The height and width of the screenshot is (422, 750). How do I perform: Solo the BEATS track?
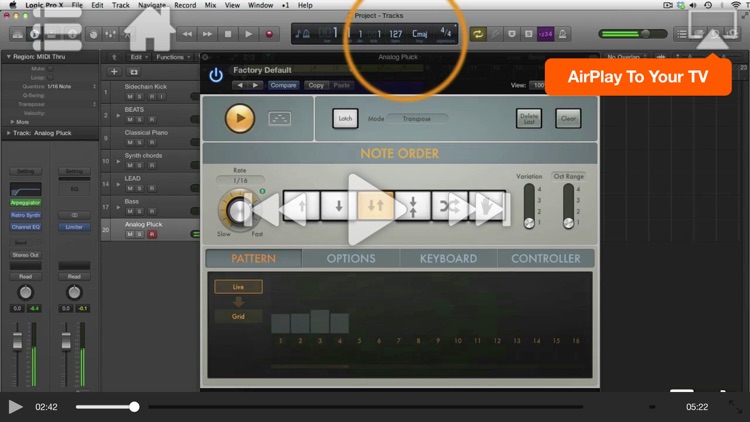[140, 120]
